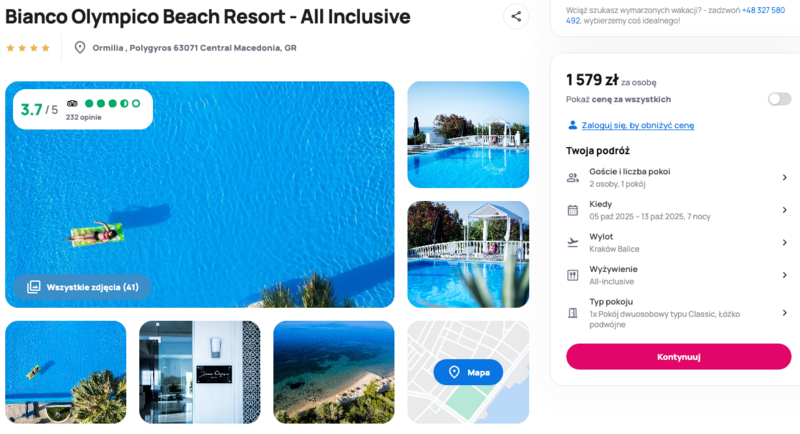Click the room door icon beside Typ pokoju
Viewport: 800px width, 434px height.
click(572, 313)
